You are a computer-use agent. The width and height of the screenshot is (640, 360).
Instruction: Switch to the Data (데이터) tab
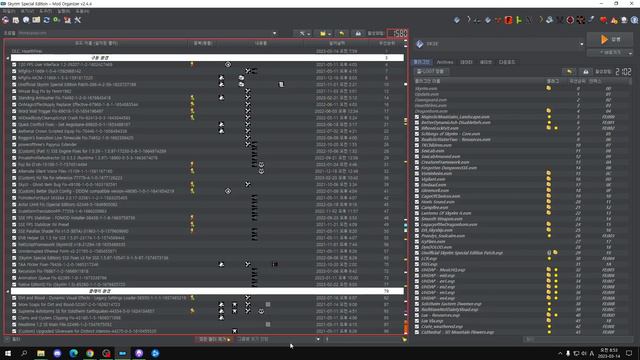coord(466,62)
